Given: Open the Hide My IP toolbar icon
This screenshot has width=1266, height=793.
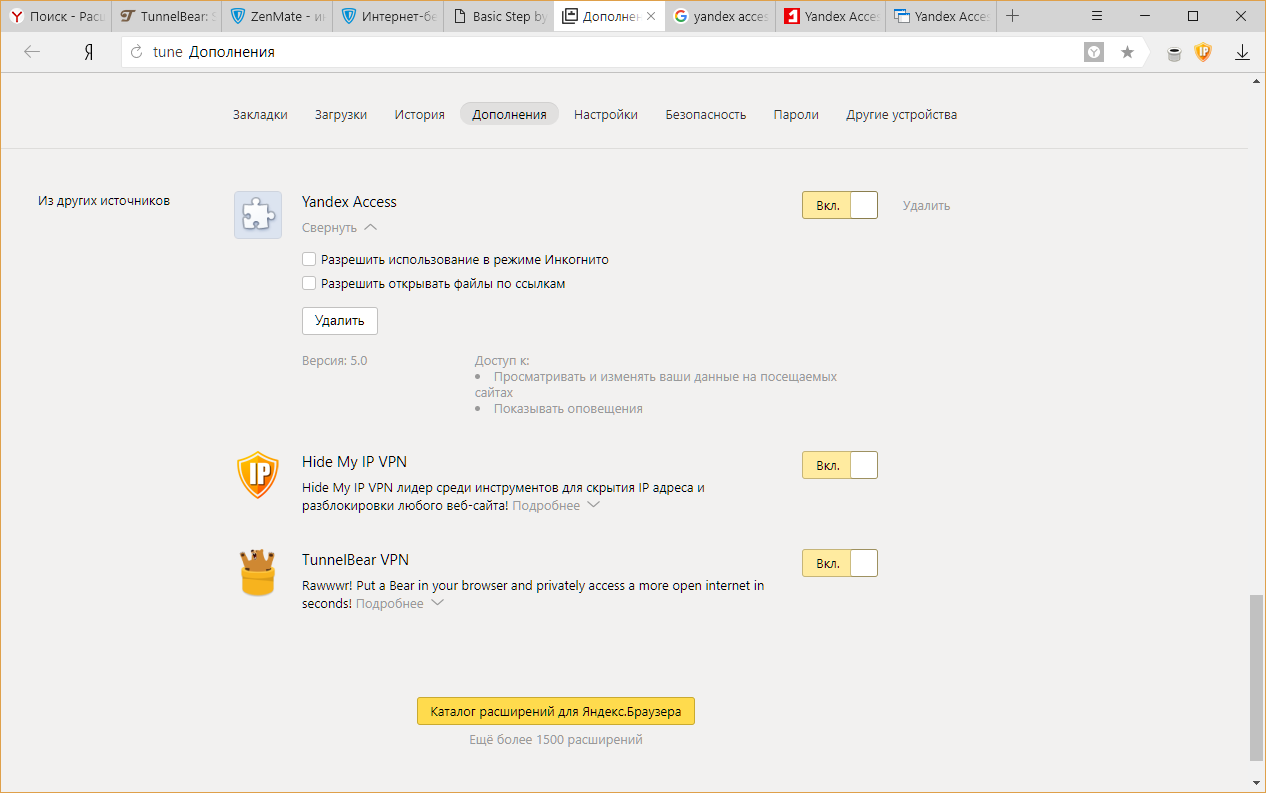Looking at the screenshot, I should pyautogui.click(x=1203, y=52).
